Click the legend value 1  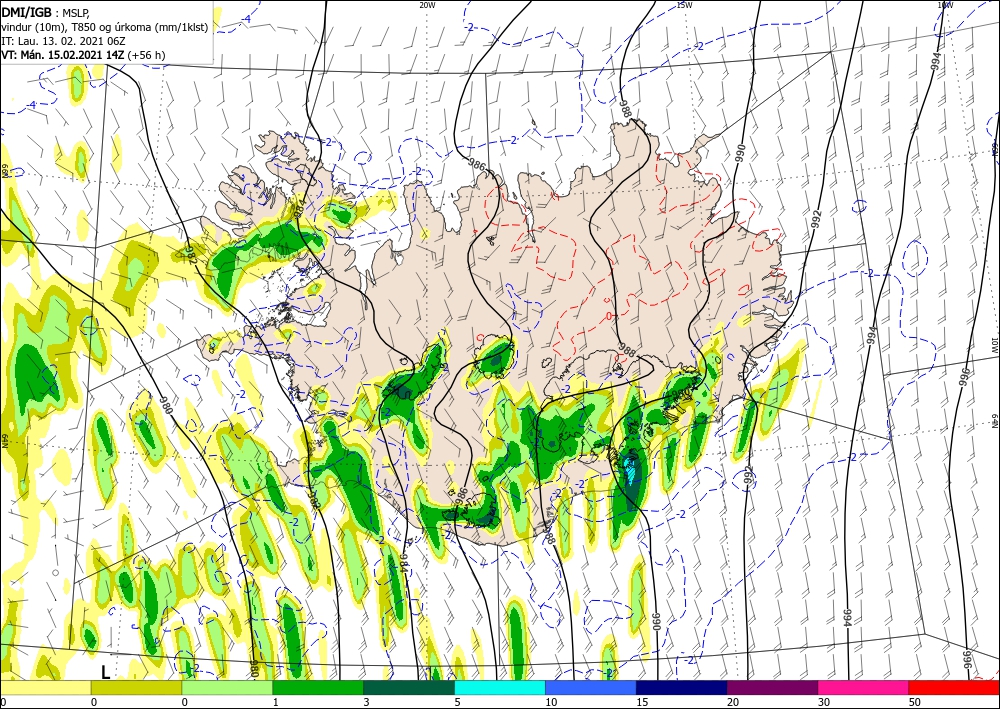pos(276,702)
